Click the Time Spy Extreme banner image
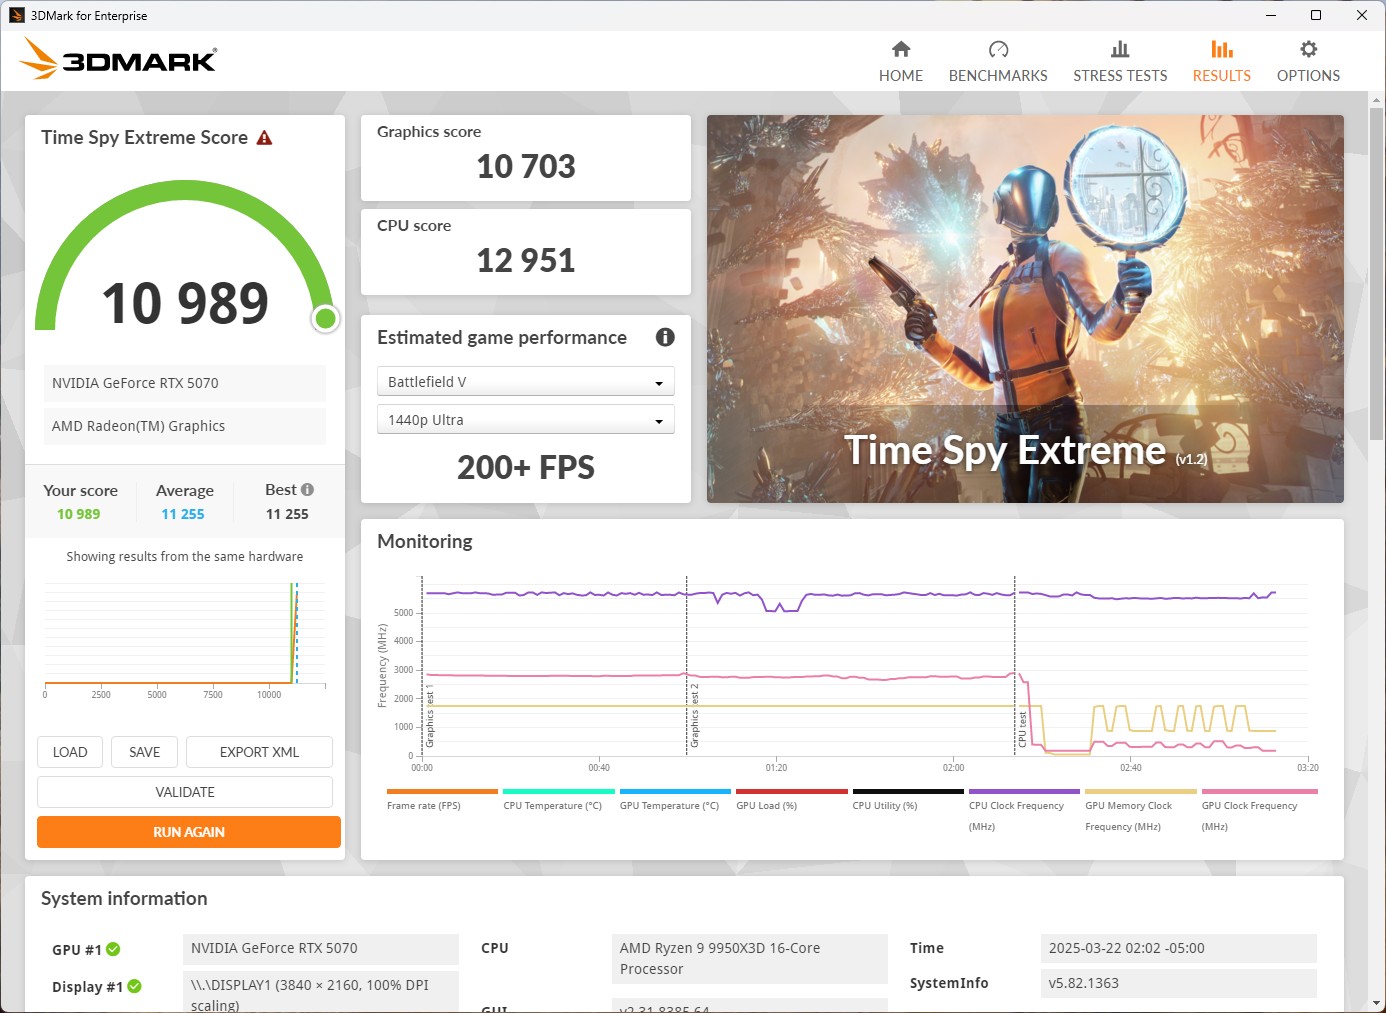Image resolution: width=1386 pixels, height=1013 pixels. click(1025, 308)
